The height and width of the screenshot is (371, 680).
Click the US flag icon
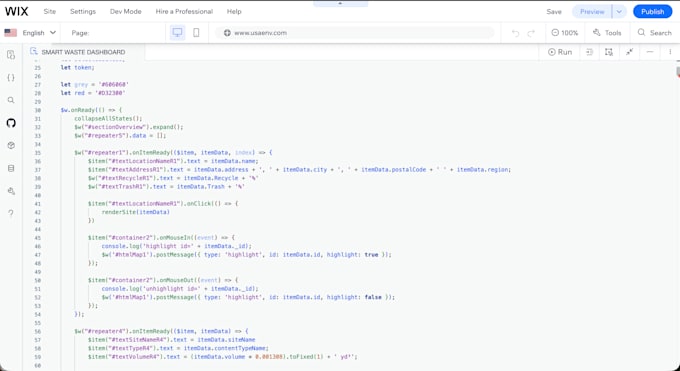[10, 33]
